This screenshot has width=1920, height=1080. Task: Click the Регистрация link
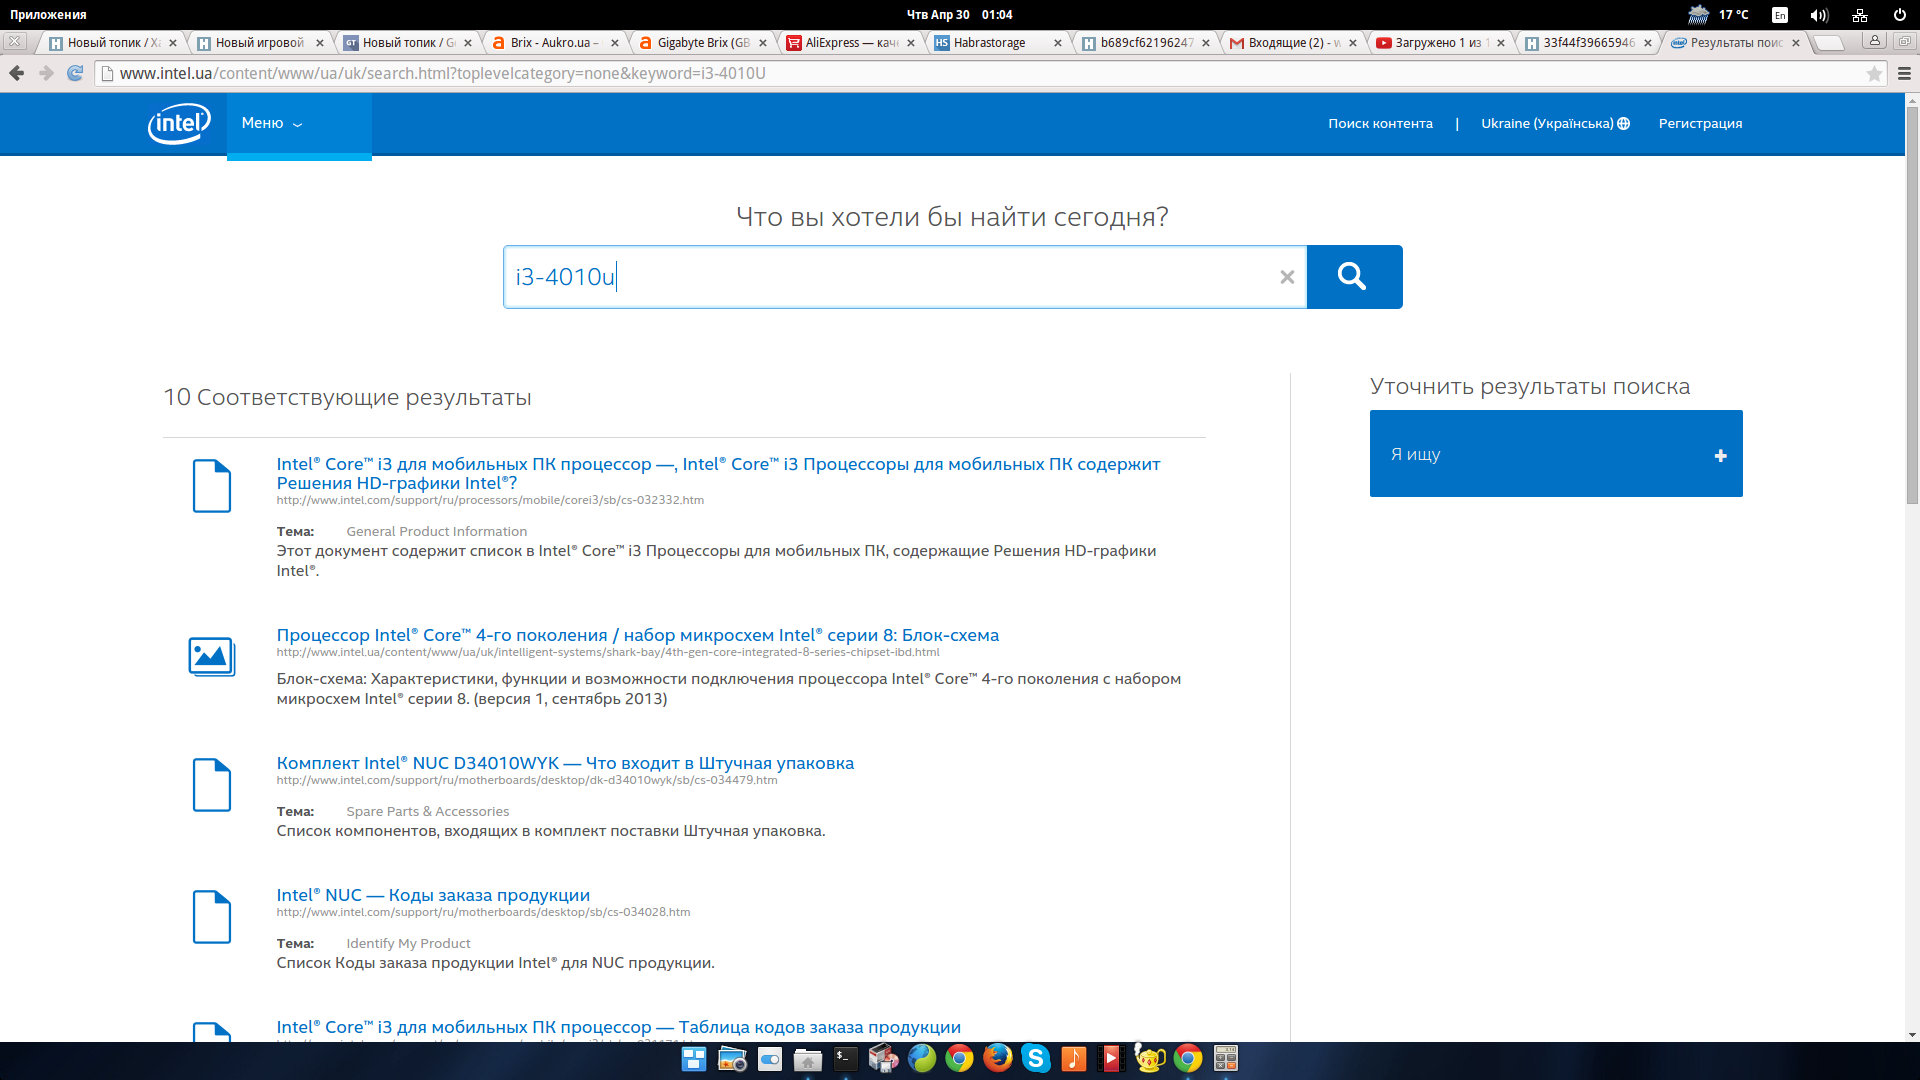click(x=1700, y=124)
